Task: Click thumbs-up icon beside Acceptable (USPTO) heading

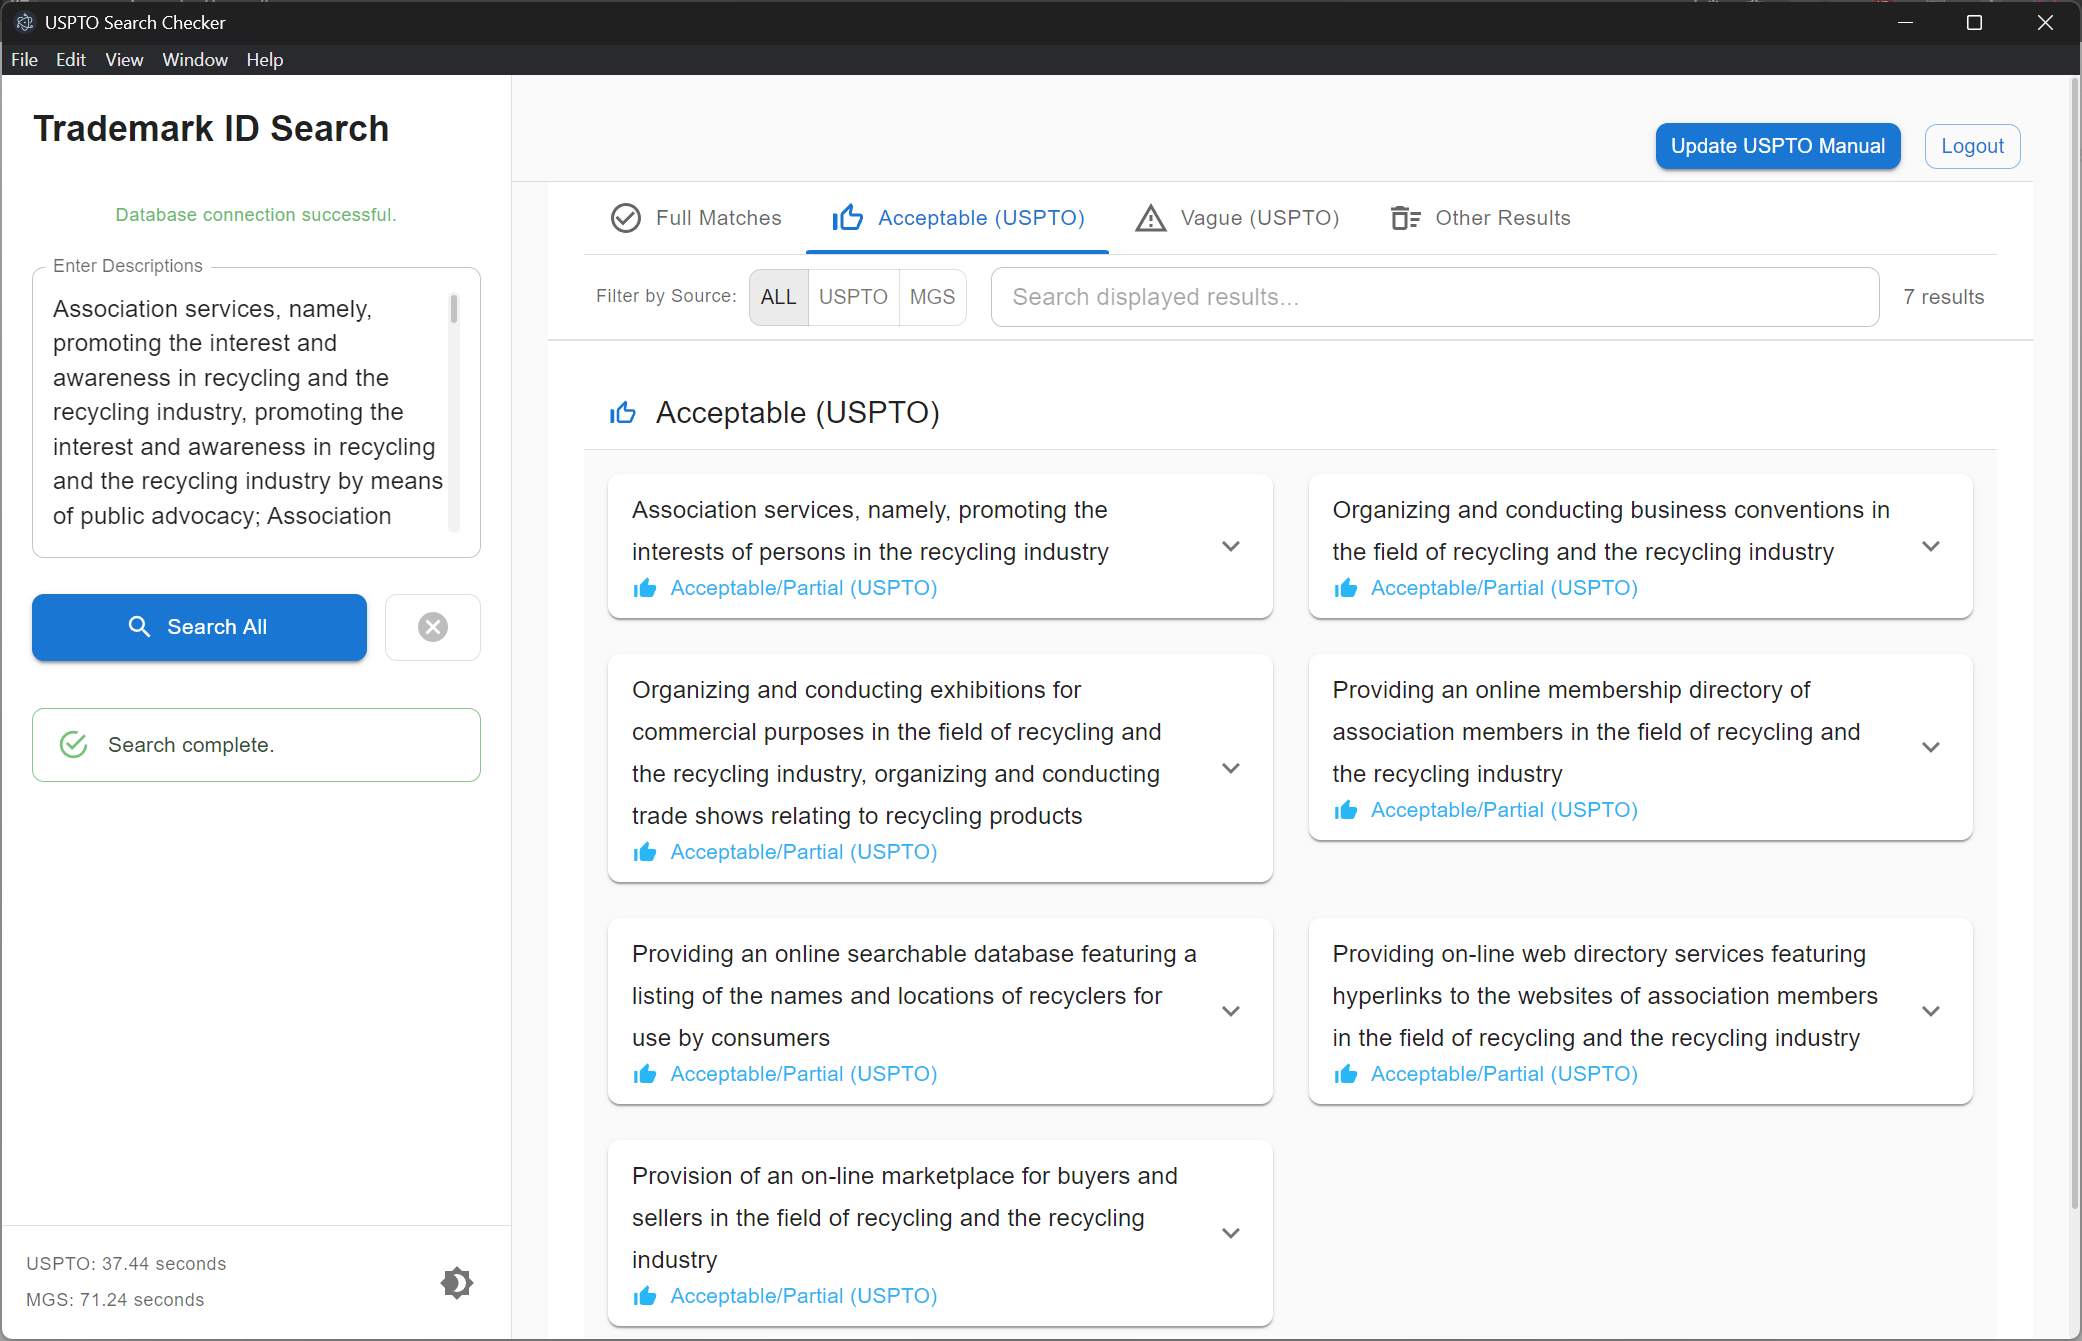Action: [x=623, y=412]
